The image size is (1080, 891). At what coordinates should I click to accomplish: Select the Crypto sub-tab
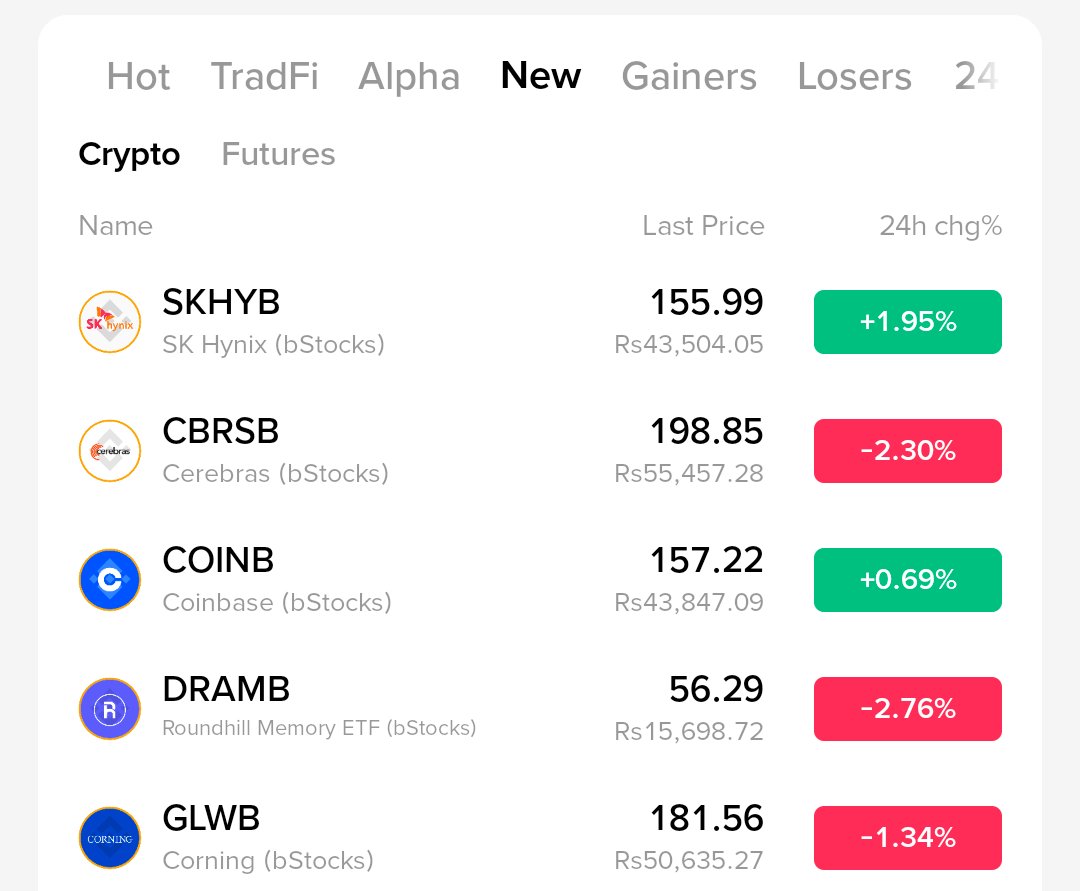(x=129, y=154)
